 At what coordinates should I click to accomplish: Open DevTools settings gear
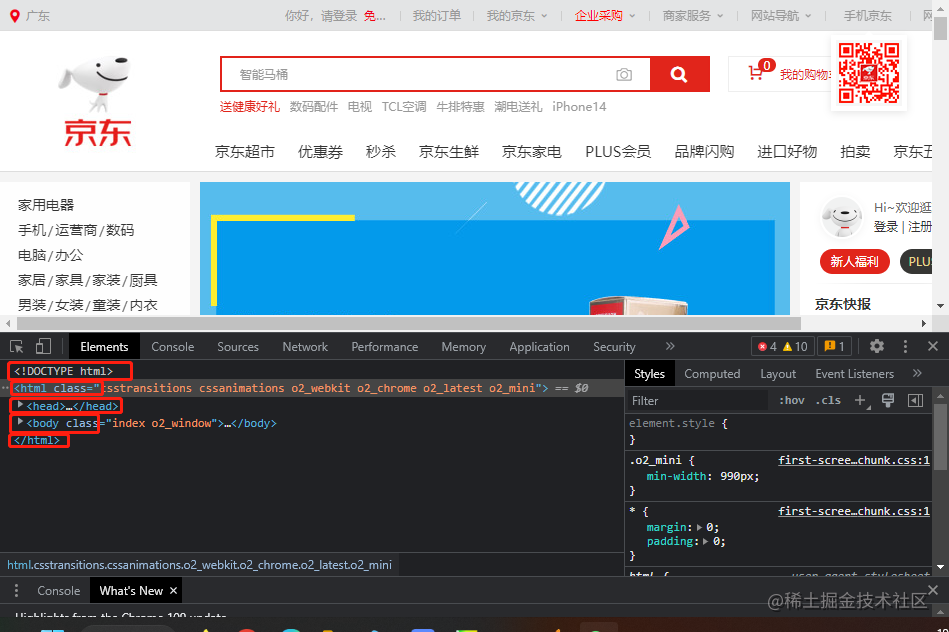(877, 346)
